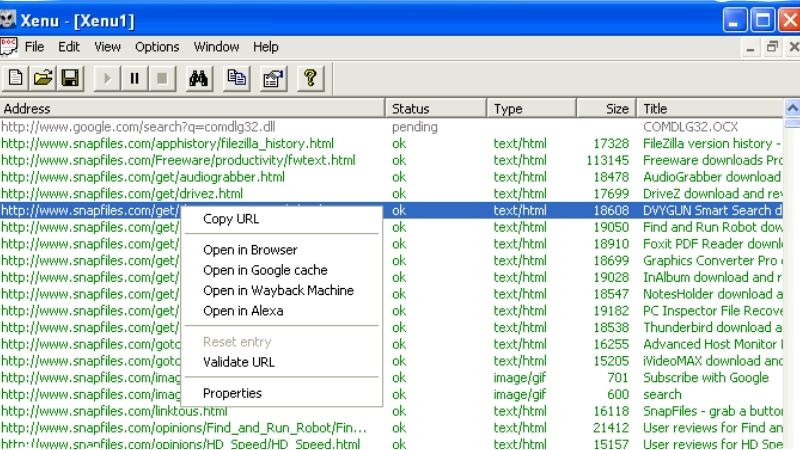Click the New document toolbar icon

(16, 78)
